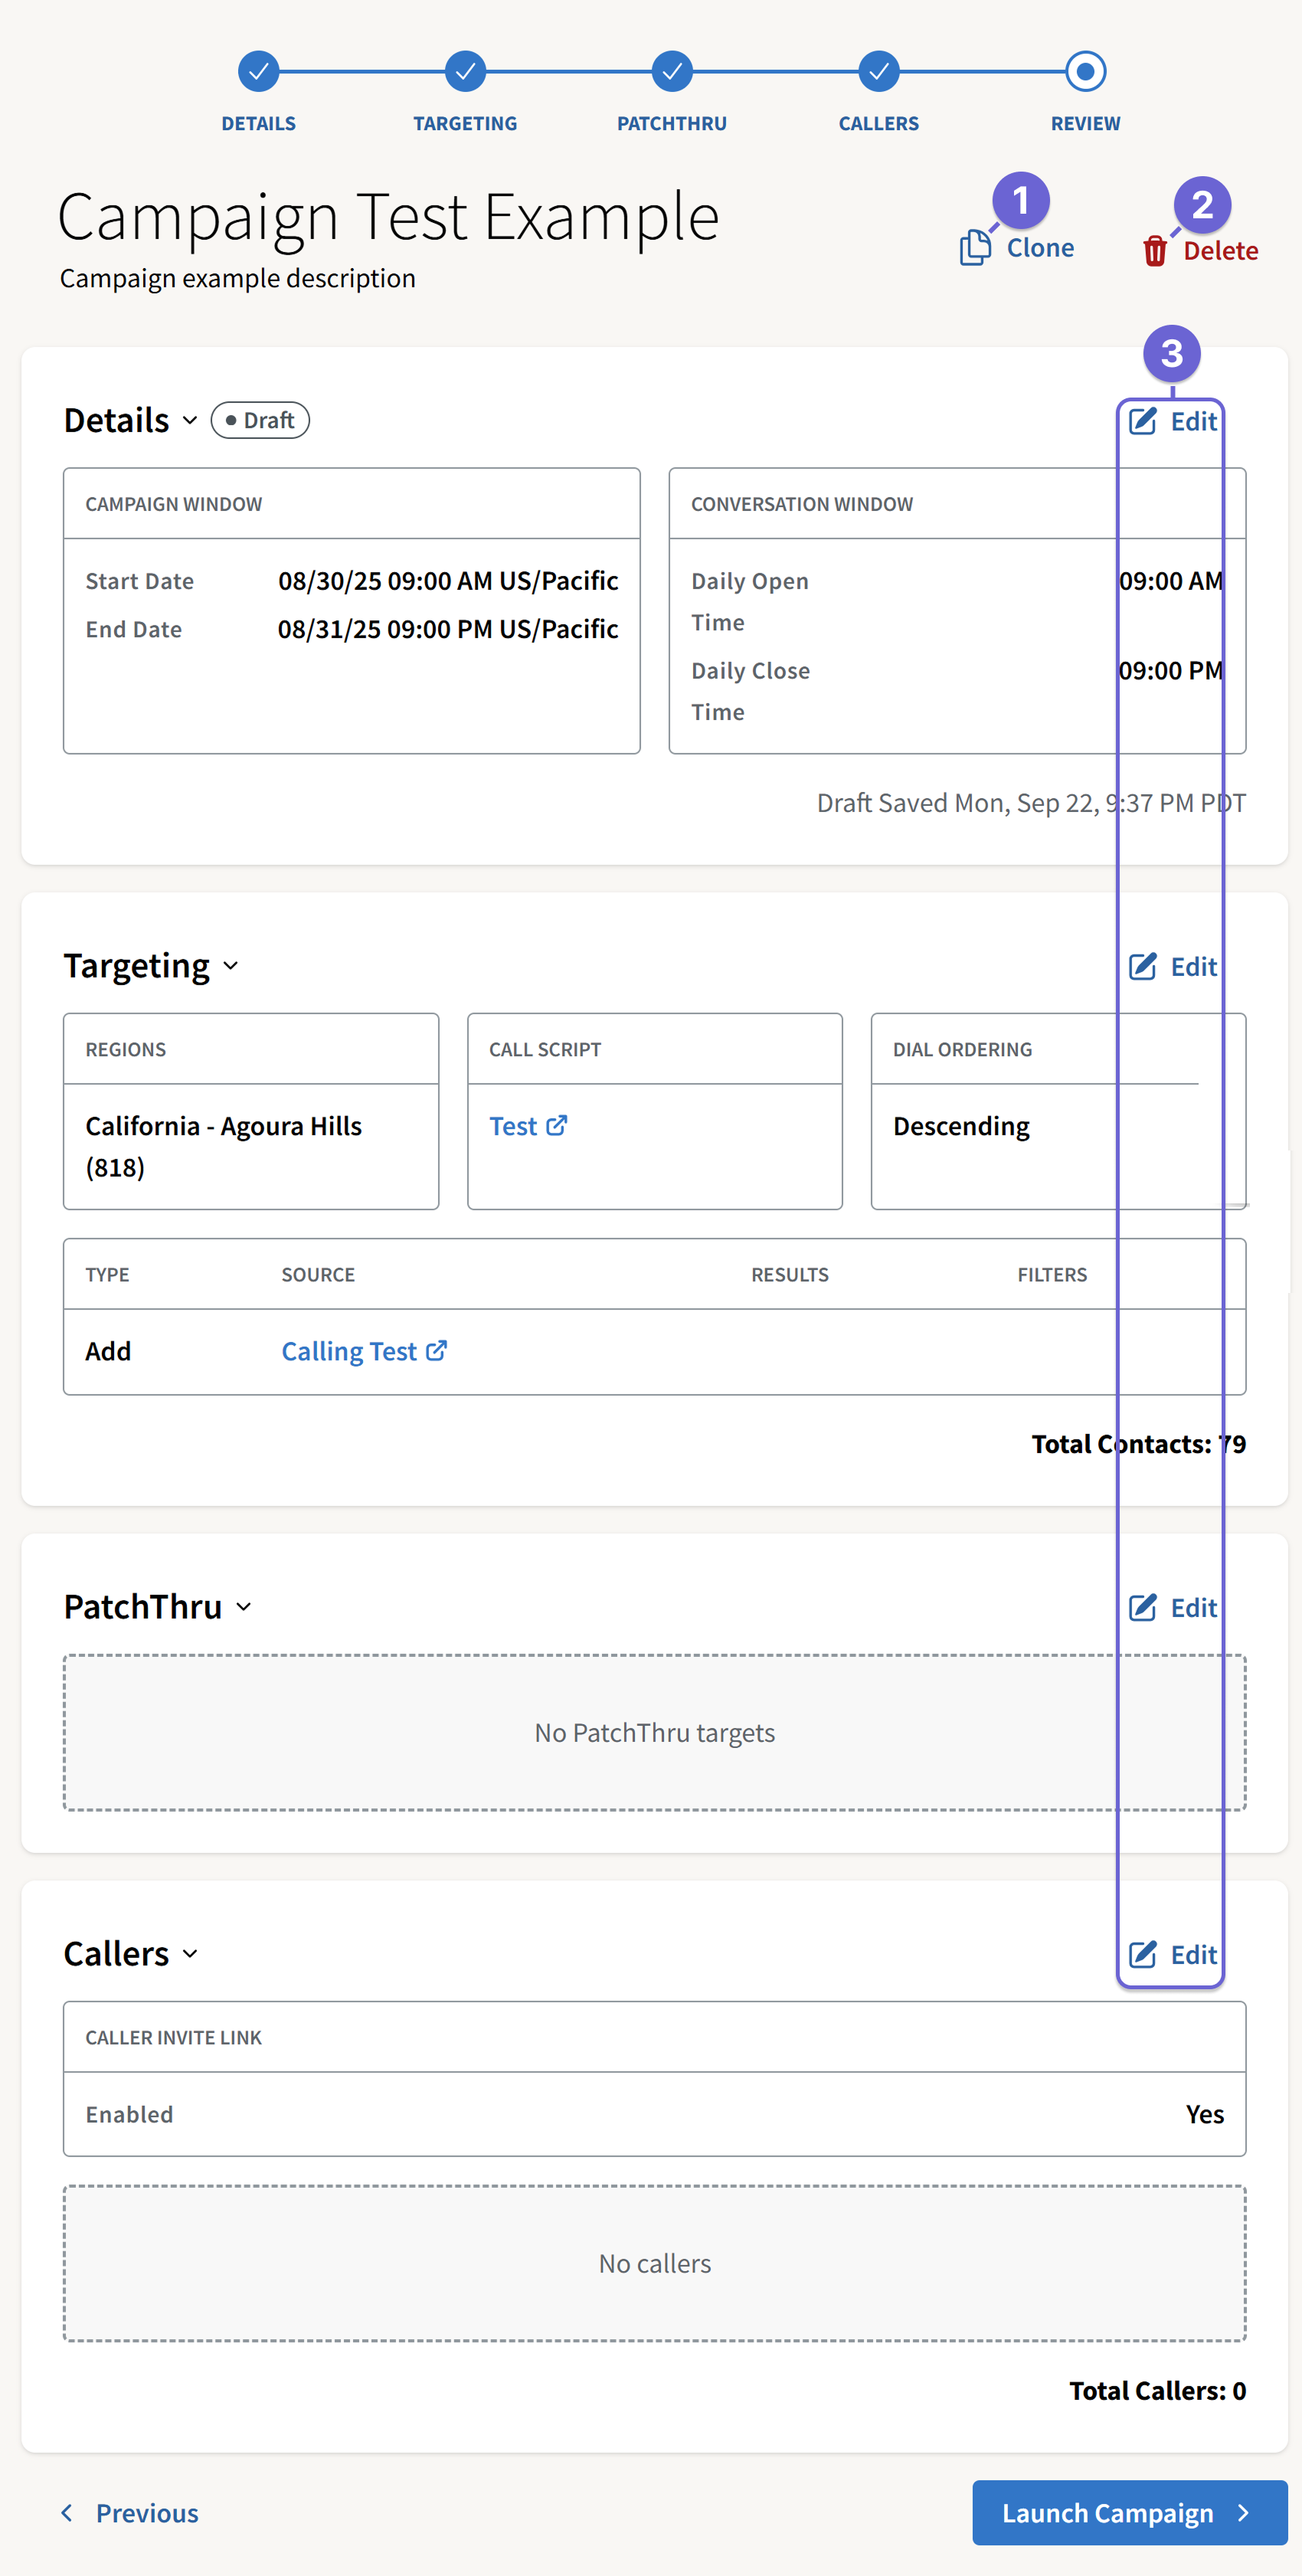Click the end date value 08/31/25 09:00 PM

(448, 629)
